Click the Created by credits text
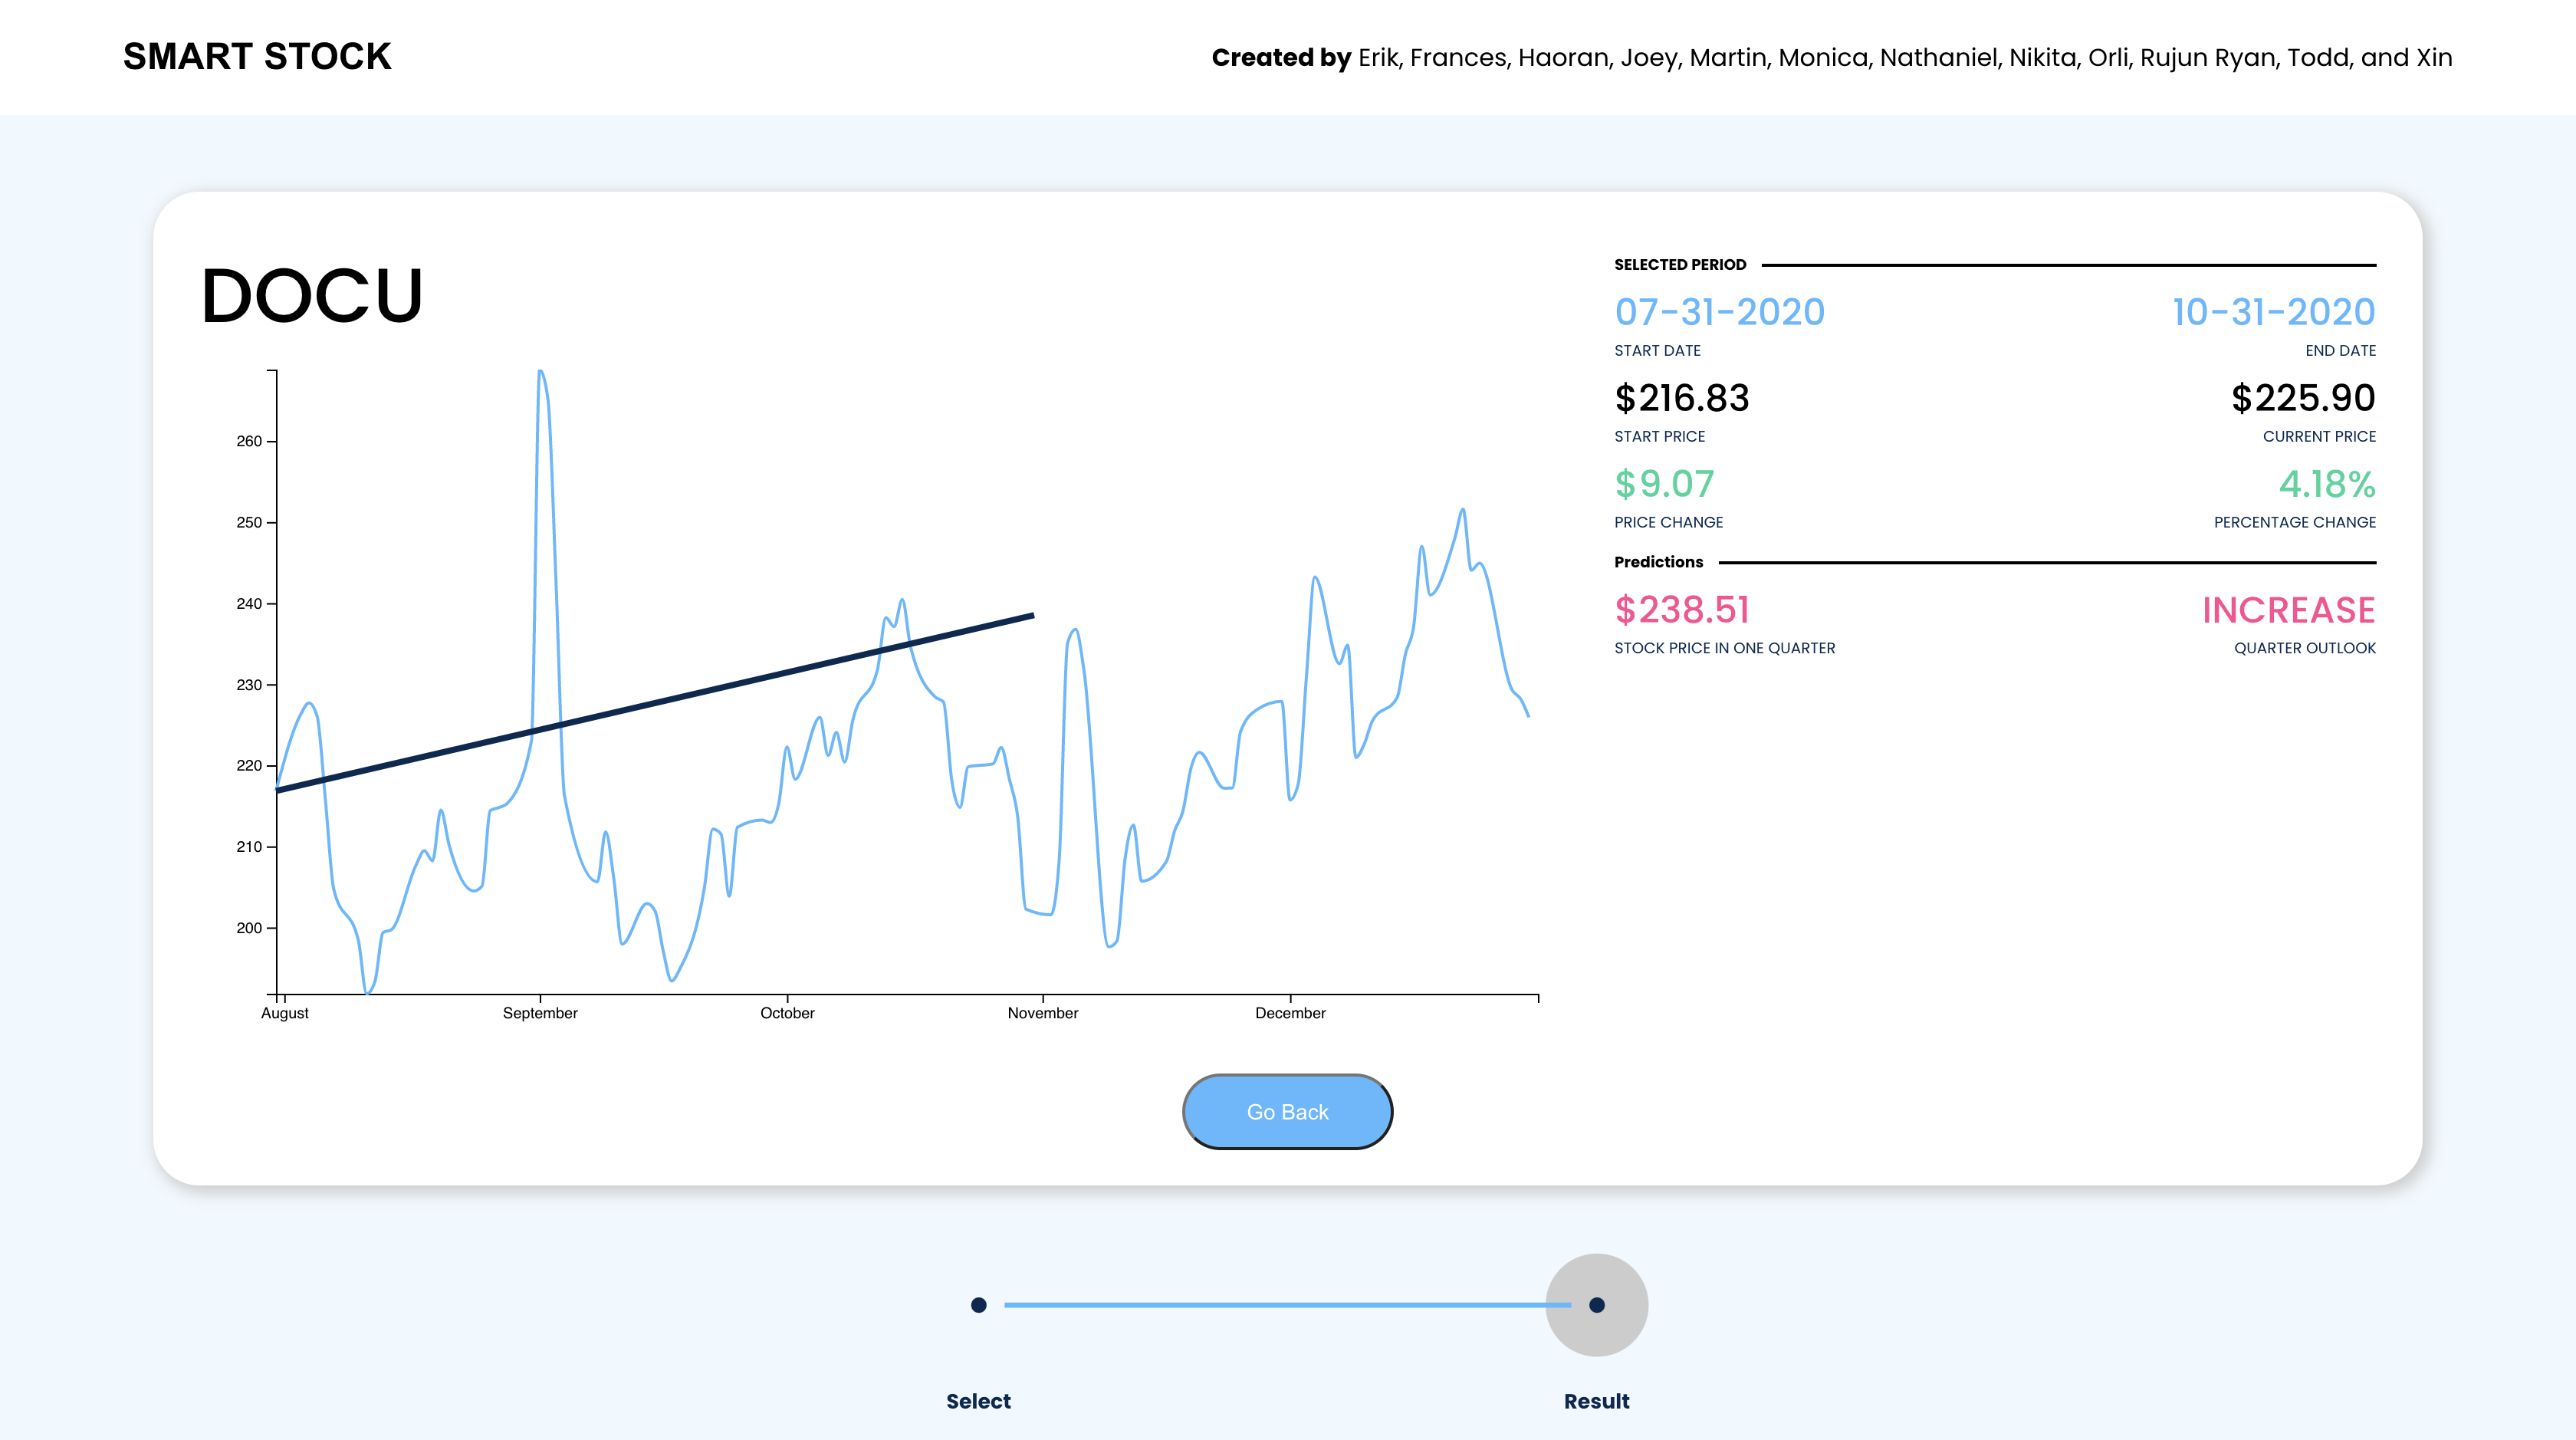This screenshot has width=2576, height=1440. click(1832, 58)
